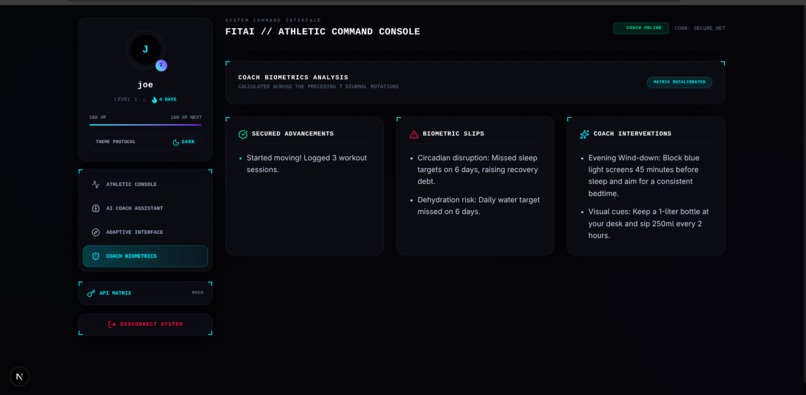Open the API Matrix panel

click(x=145, y=293)
